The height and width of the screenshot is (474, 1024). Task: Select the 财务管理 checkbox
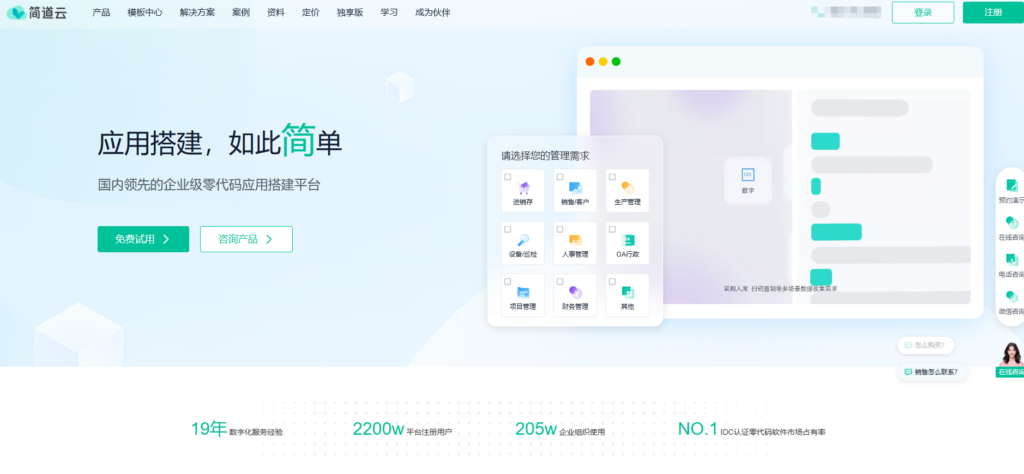pyautogui.click(x=560, y=281)
